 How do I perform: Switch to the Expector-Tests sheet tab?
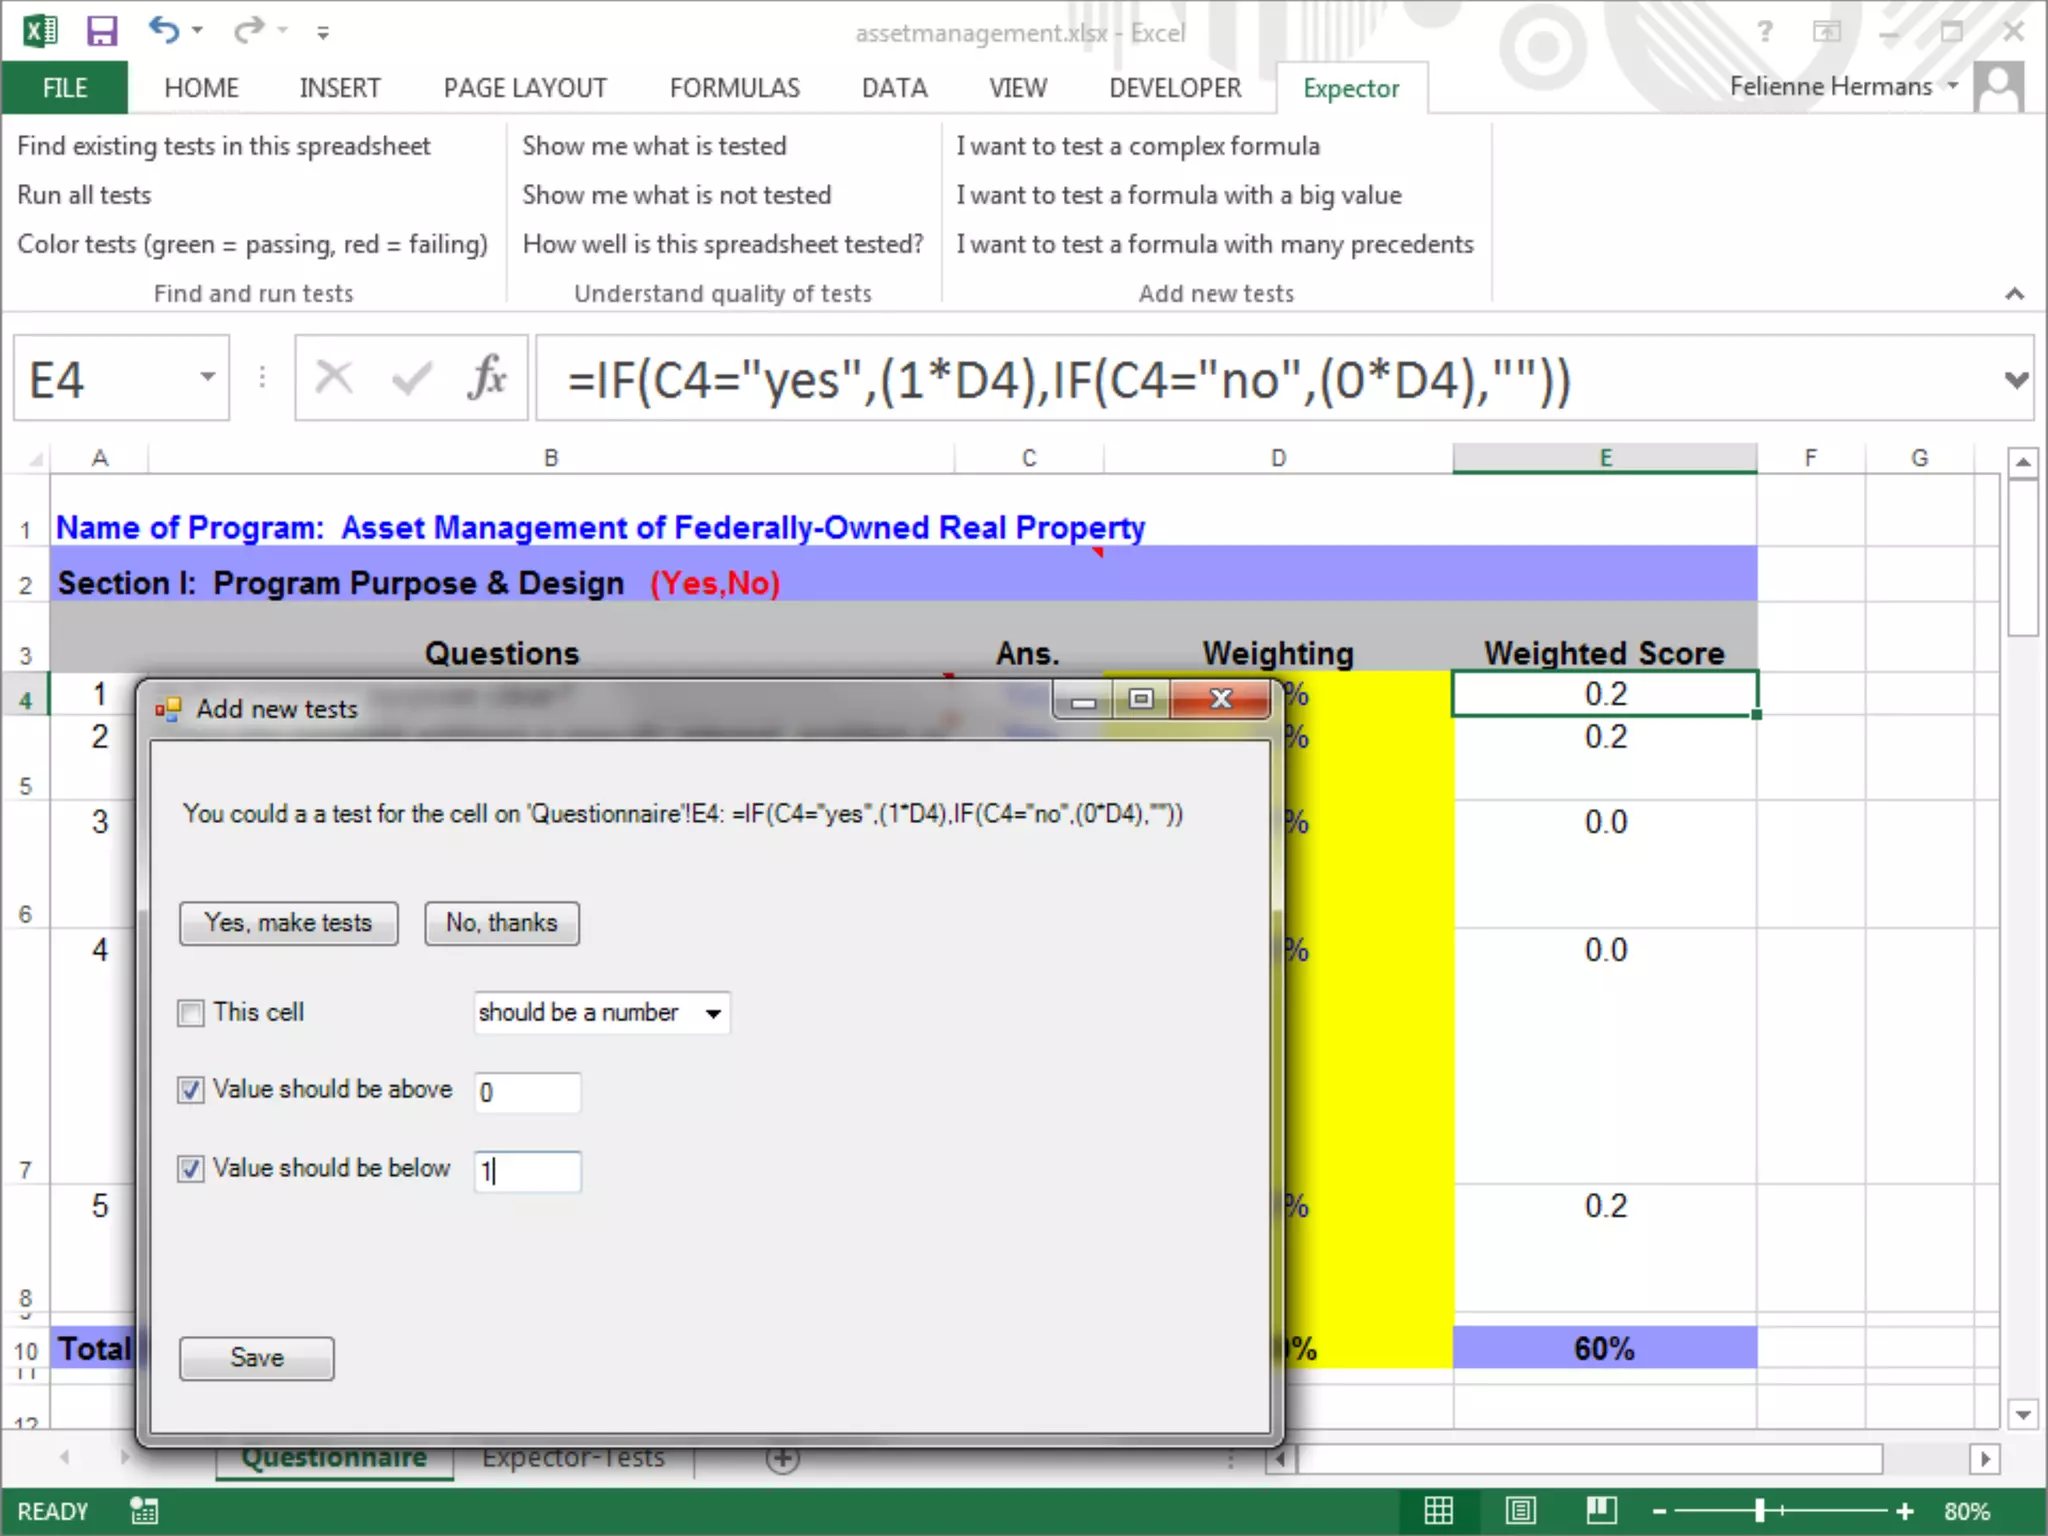(x=573, y=1458)
